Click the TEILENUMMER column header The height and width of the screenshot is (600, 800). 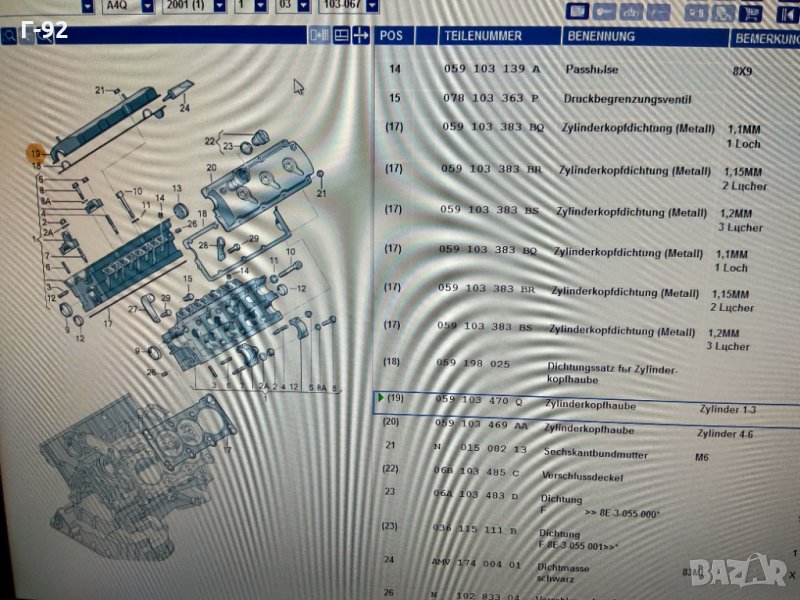click(483, 36)
